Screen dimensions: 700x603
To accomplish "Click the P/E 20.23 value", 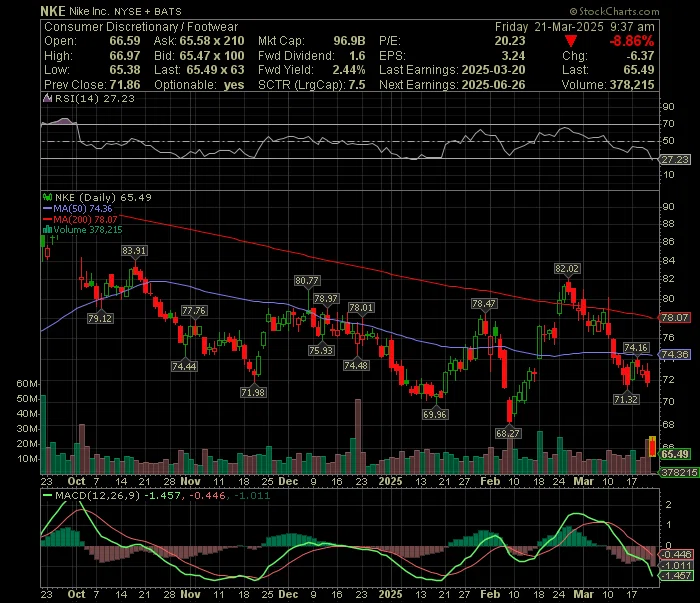I will coord(510,41).
